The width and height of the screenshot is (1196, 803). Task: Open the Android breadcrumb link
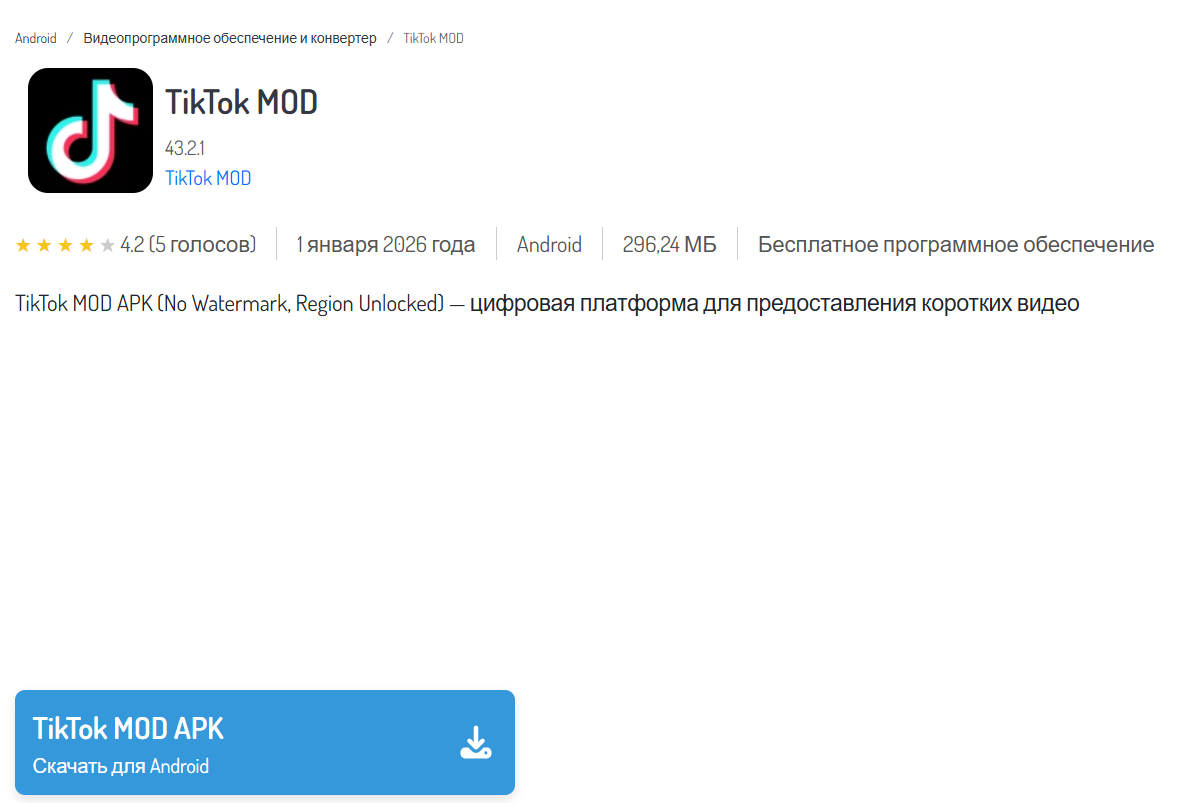click(x=36, y=38)
